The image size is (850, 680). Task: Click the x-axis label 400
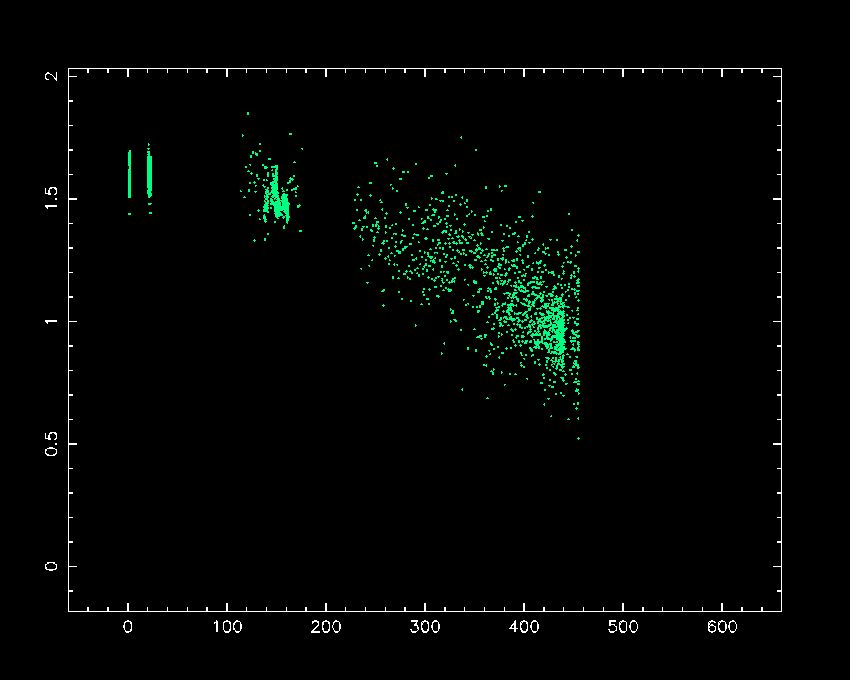524,627
